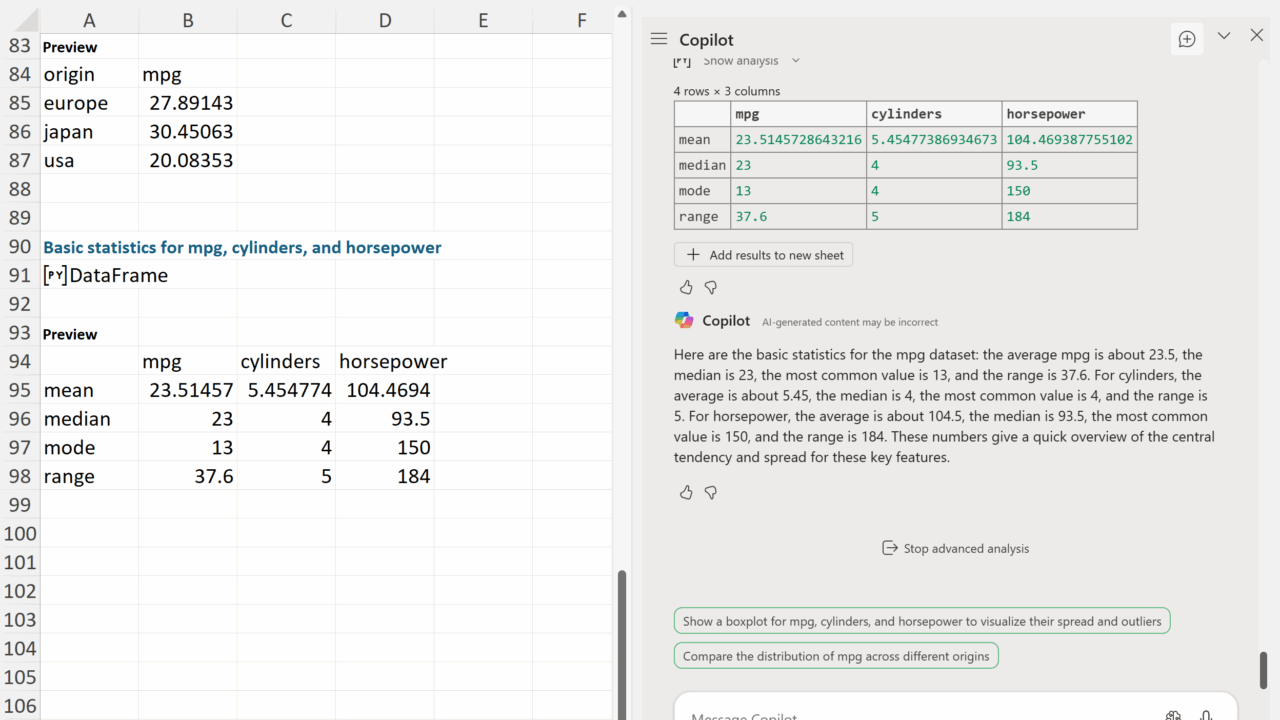Start a new Copilot chat
This screenshot has width=1280, height=720.
tap(1187, 39)
